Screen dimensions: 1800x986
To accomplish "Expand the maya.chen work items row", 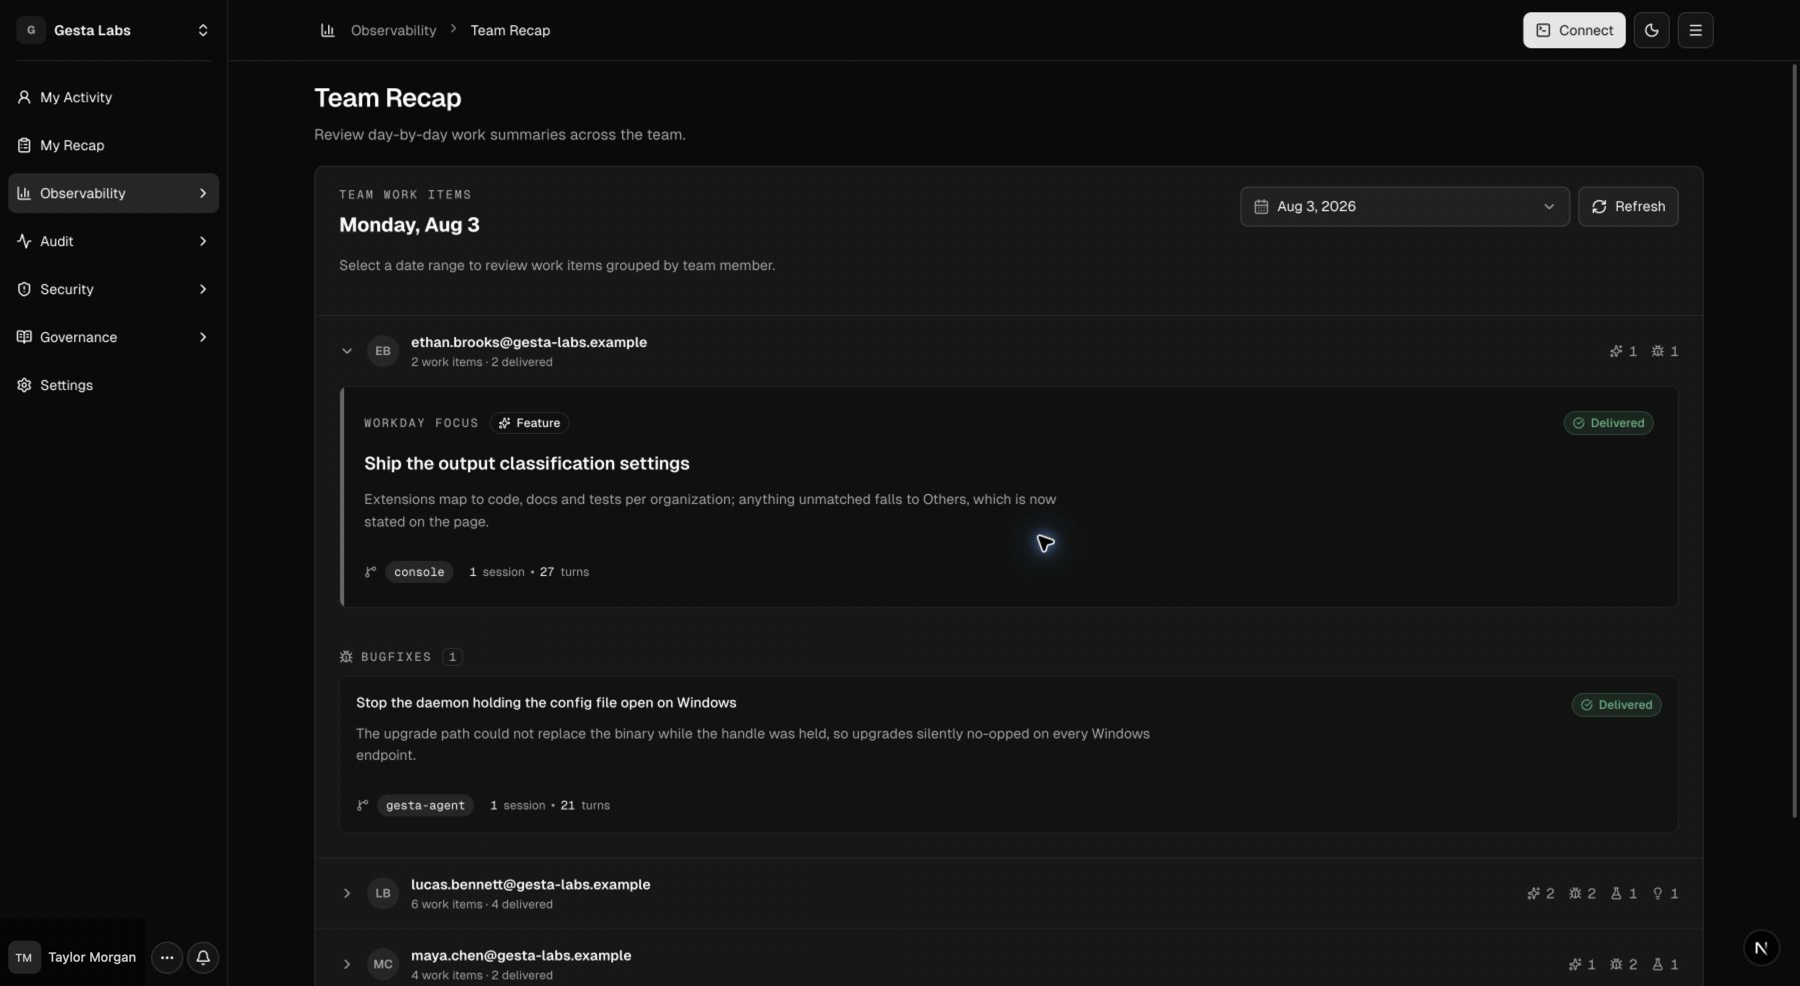I will [347, 964].
